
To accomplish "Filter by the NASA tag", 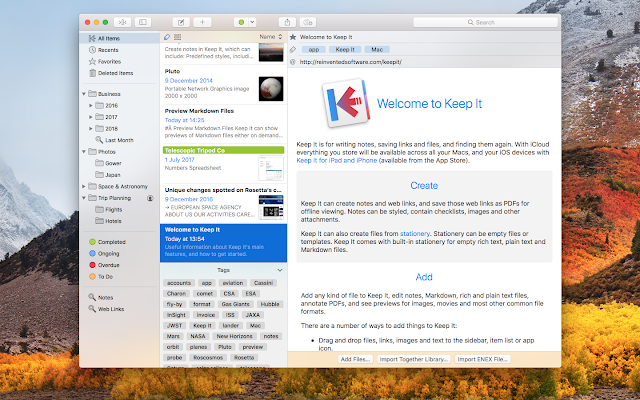I will pyautogui.click(x=198, y=336).
